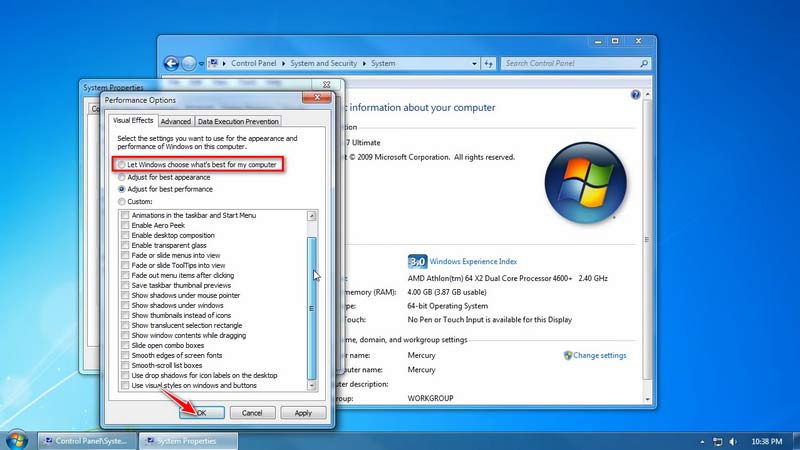Image resolution: width=800 pixels, height=450 pixels.
Task: Click System and Security breadcrumb
Action: [x=323, y=63]
